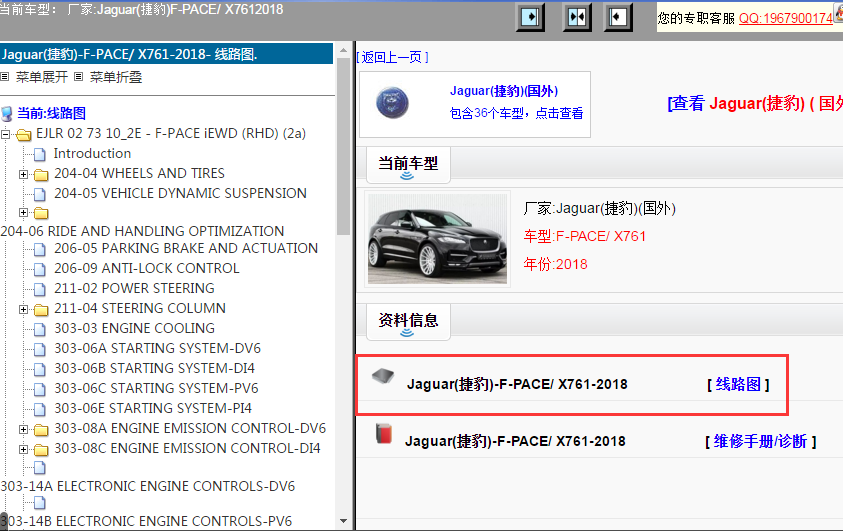Click 包含36个车型，点击查看 link
The height and width of the screenshot is (531, 843).
coord(516,113)
